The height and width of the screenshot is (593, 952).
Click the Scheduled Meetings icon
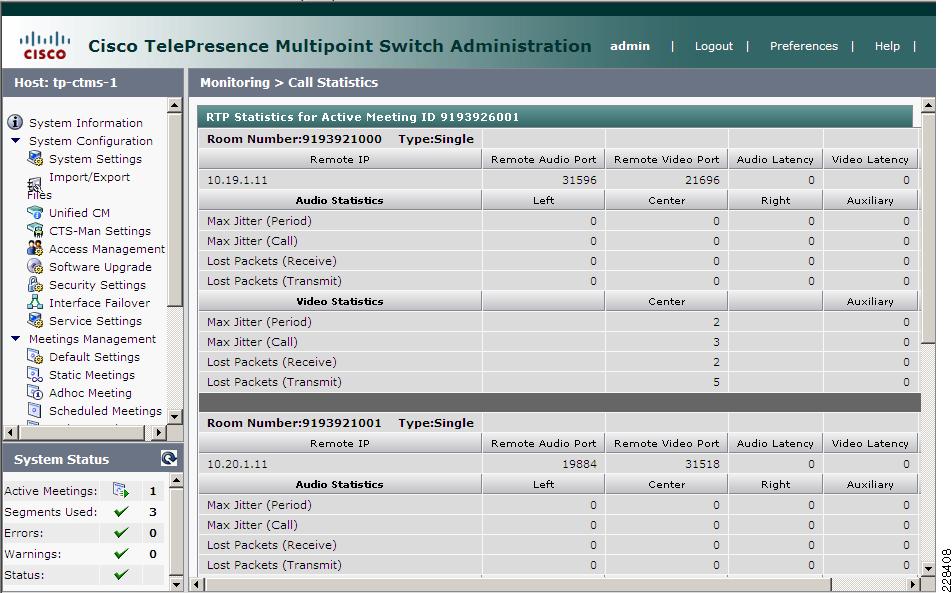[x=35, y=410]
